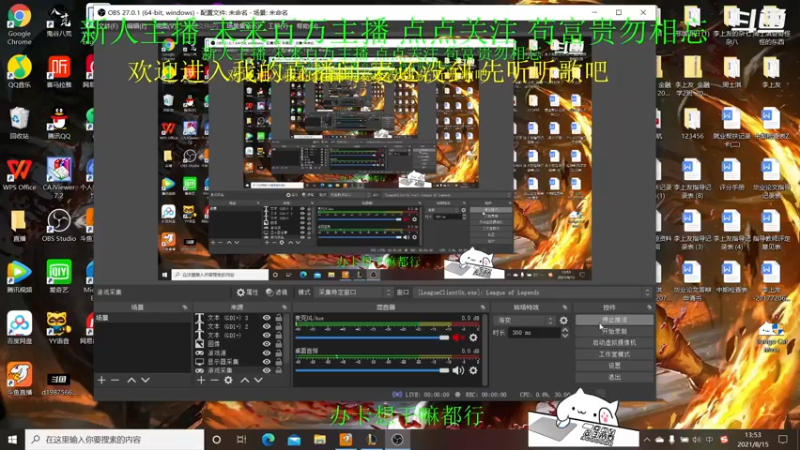Open 爱奇艺 desktop shortcut
The height and width of the screenshot is (450, 800).
click(x=59, y=276)
